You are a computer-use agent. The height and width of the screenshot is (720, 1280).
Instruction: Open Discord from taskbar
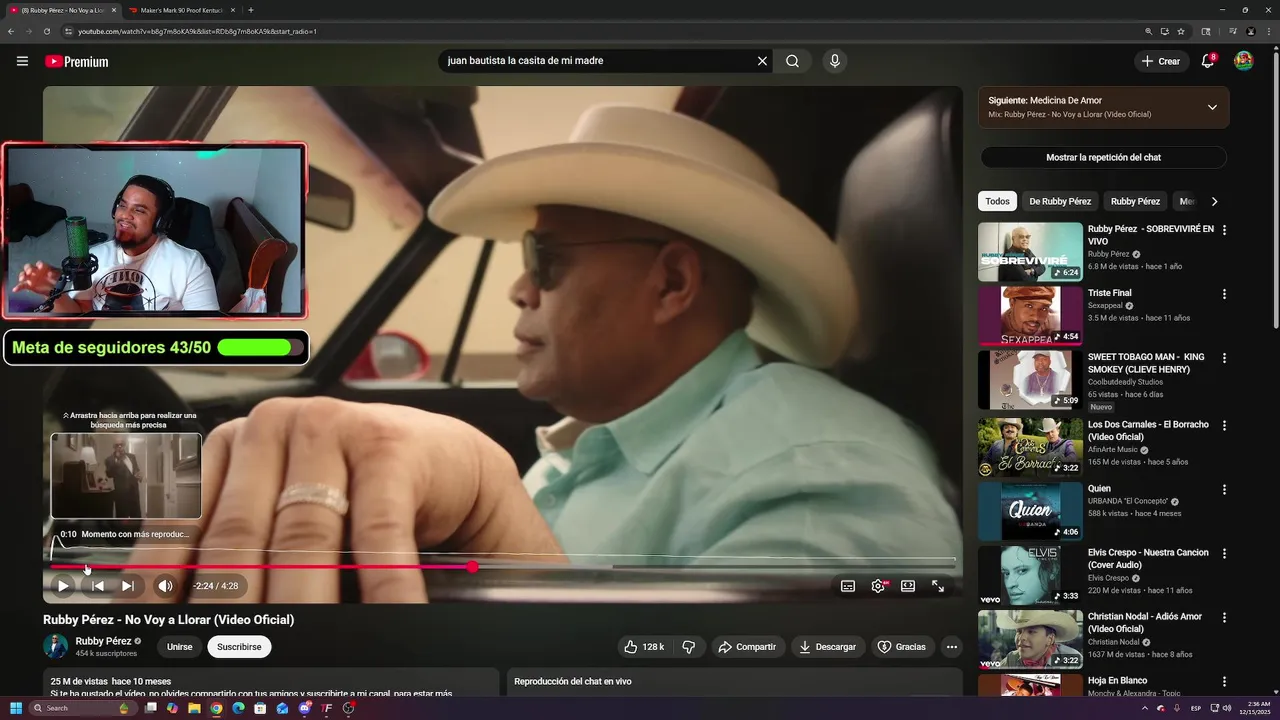click(305, 708)
